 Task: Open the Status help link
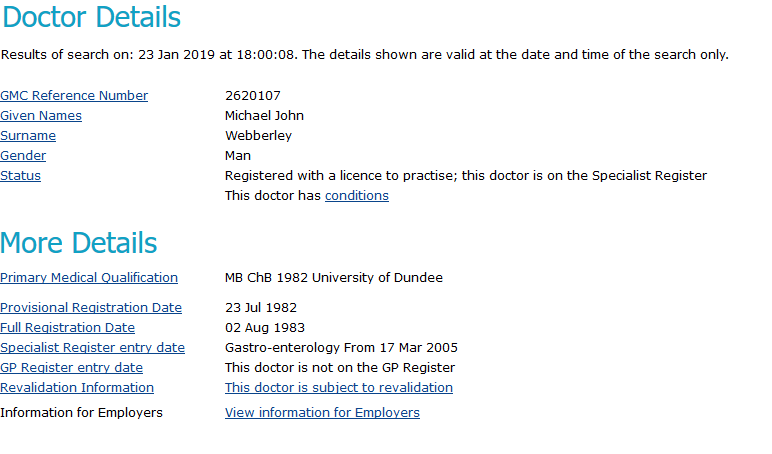tap(20, 176)
